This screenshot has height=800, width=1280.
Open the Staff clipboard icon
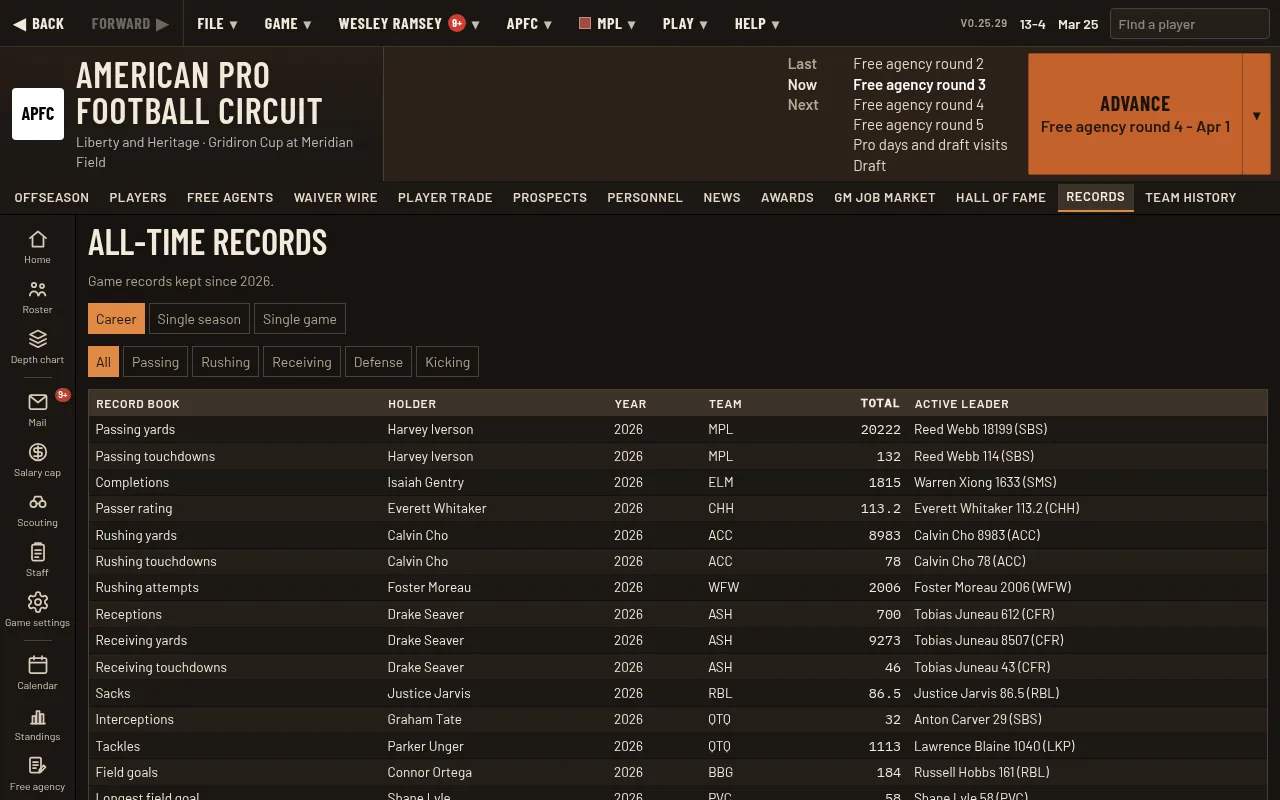pyautogui.click(x=37, y=559)
